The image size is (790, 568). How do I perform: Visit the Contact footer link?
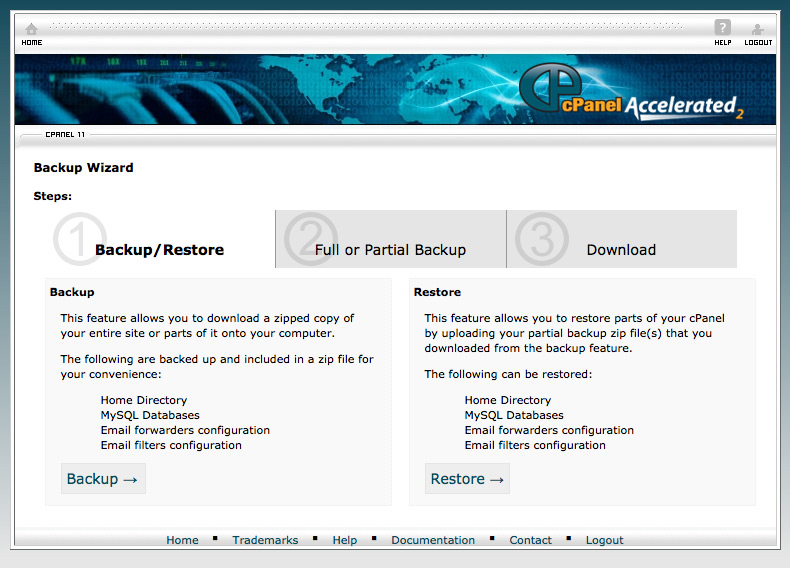530,540
